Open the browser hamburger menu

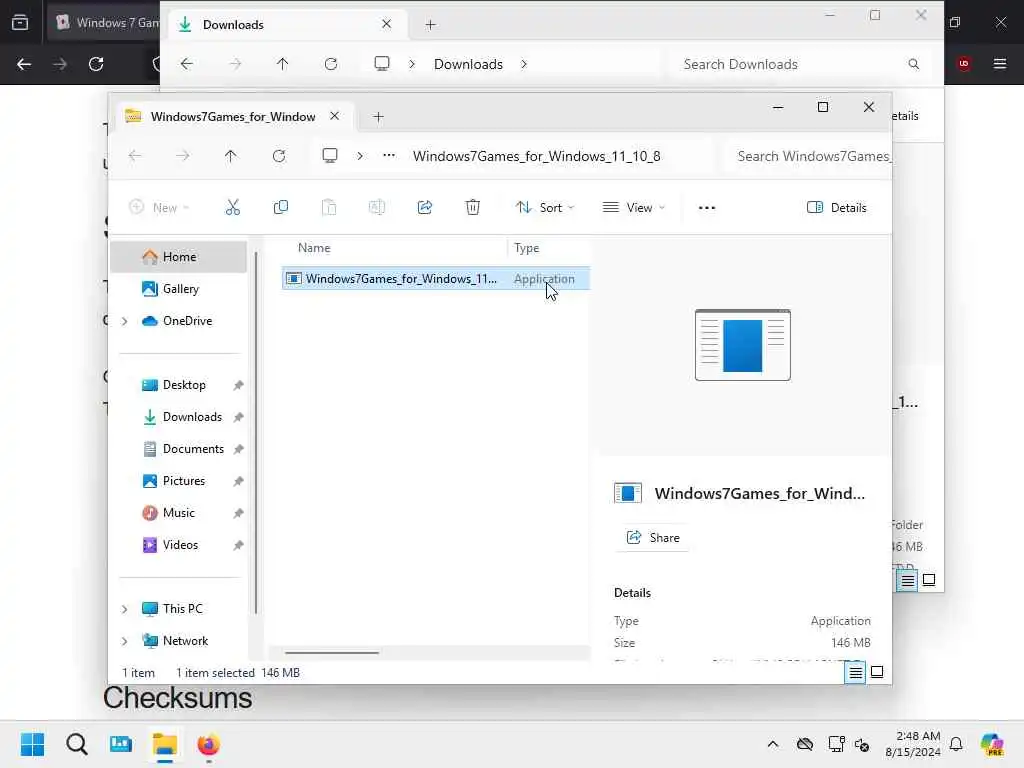(x=1000, y=63)
